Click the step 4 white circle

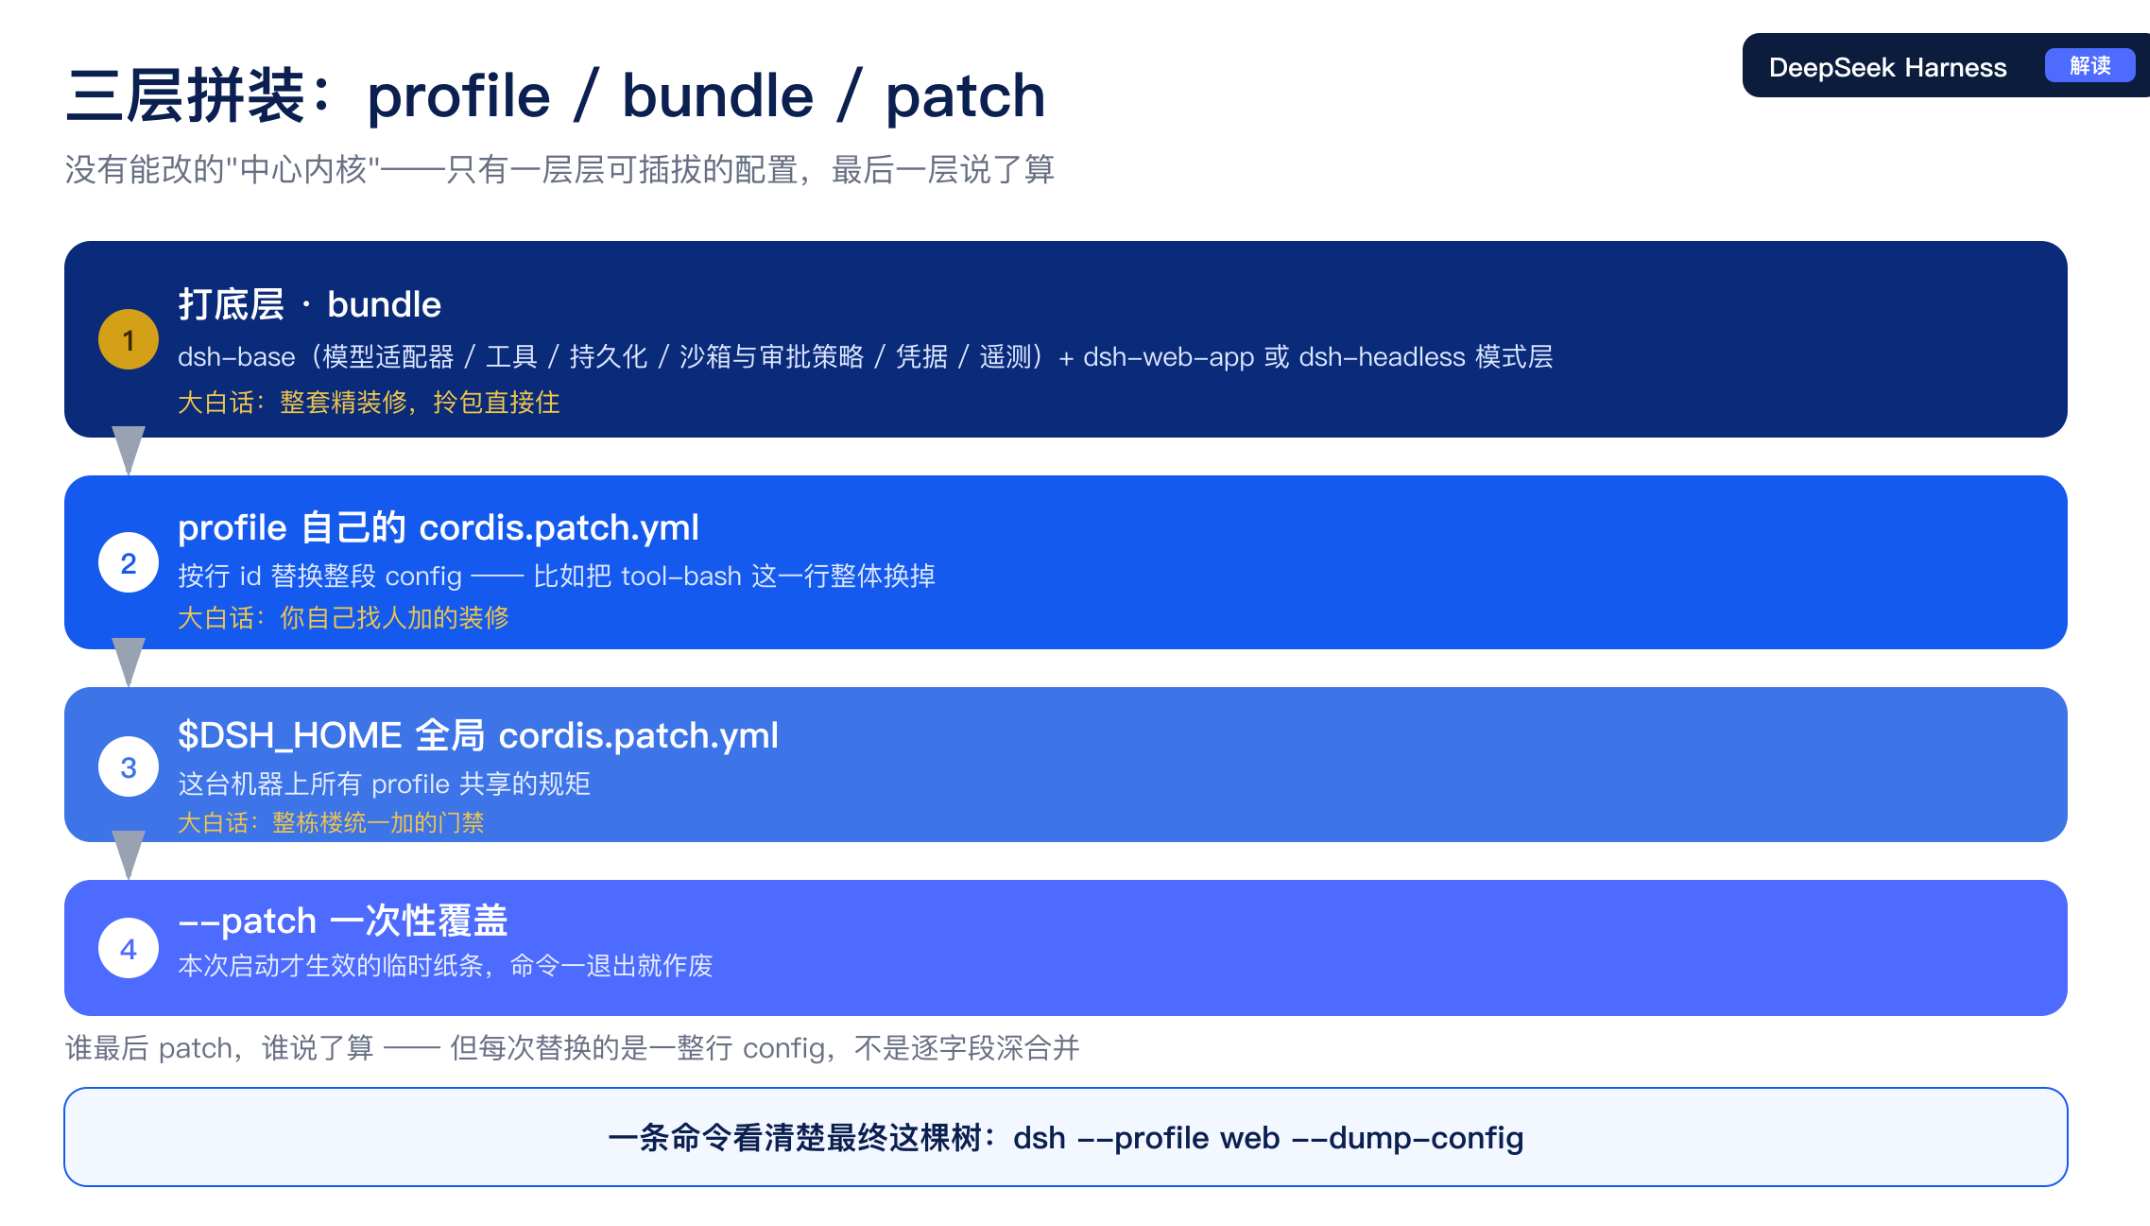[128, 949]
